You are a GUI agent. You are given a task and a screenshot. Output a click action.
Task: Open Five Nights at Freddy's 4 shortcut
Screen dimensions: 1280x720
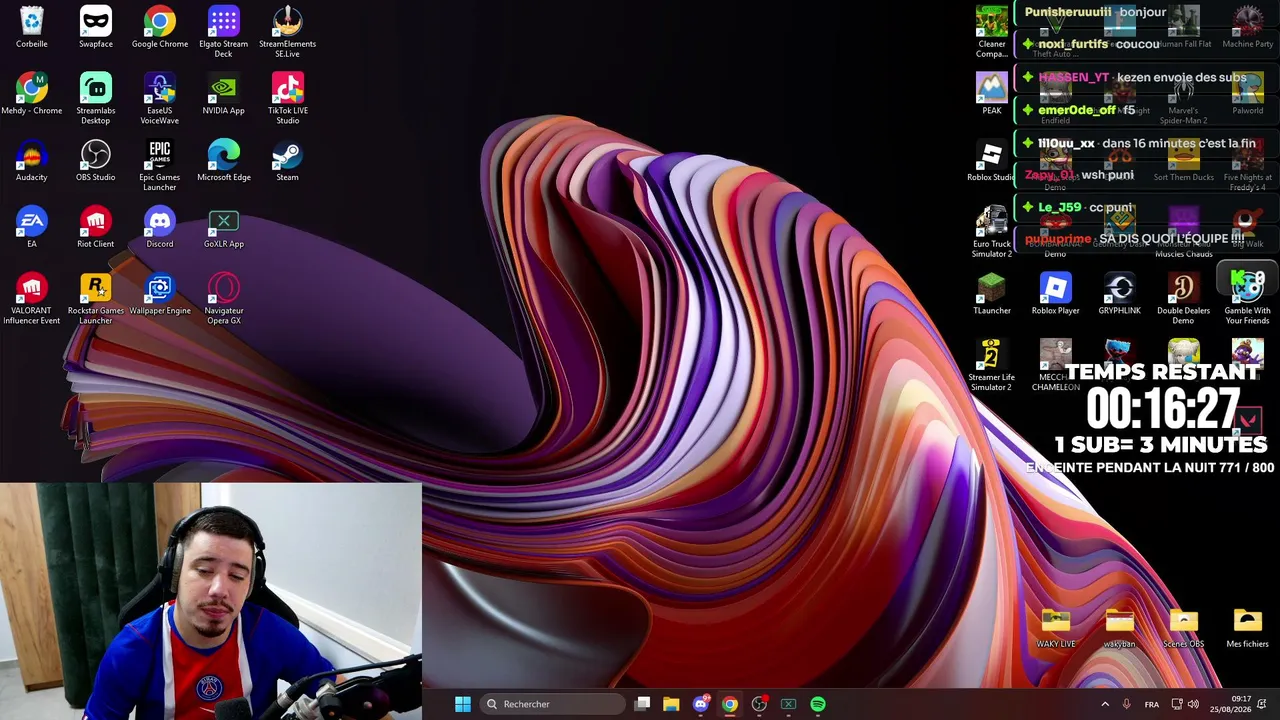[x=1248, y=165]
